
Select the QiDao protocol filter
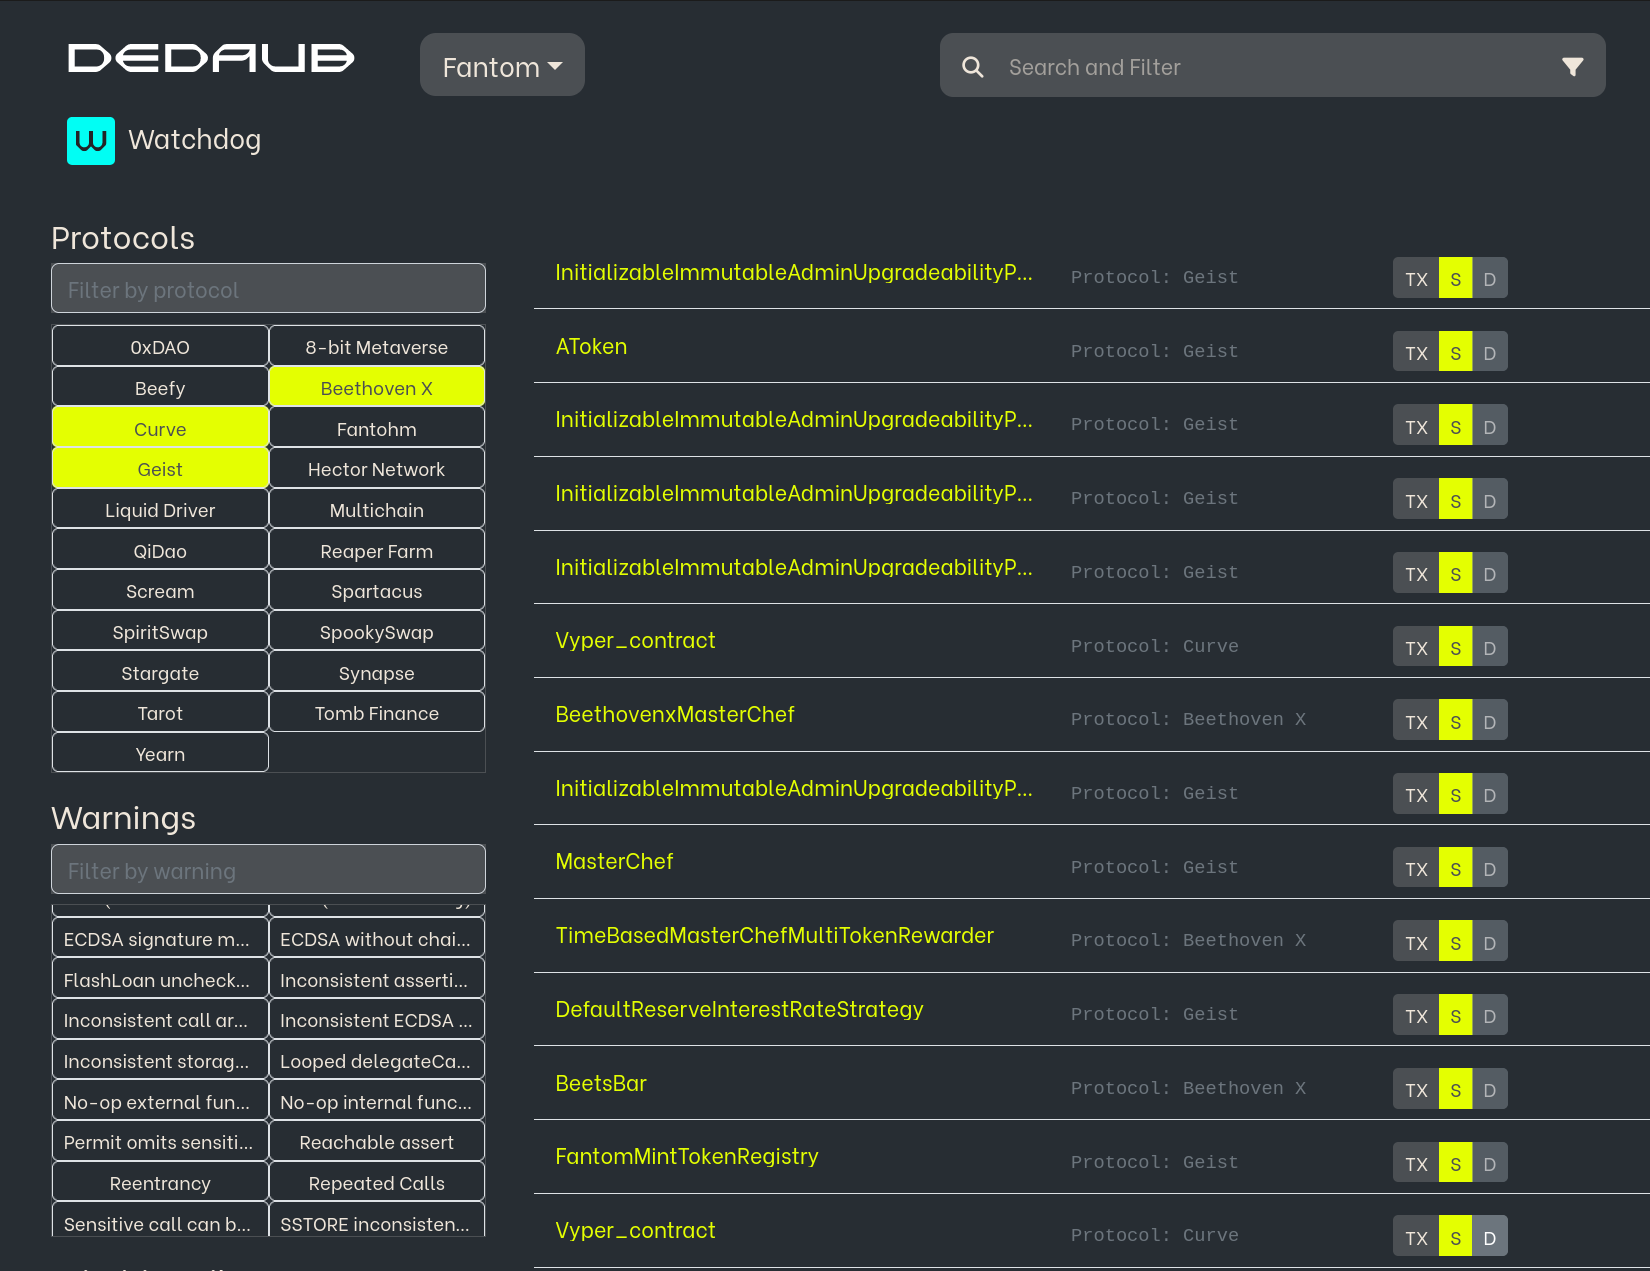pyautogui.click(x=160, y=551)
